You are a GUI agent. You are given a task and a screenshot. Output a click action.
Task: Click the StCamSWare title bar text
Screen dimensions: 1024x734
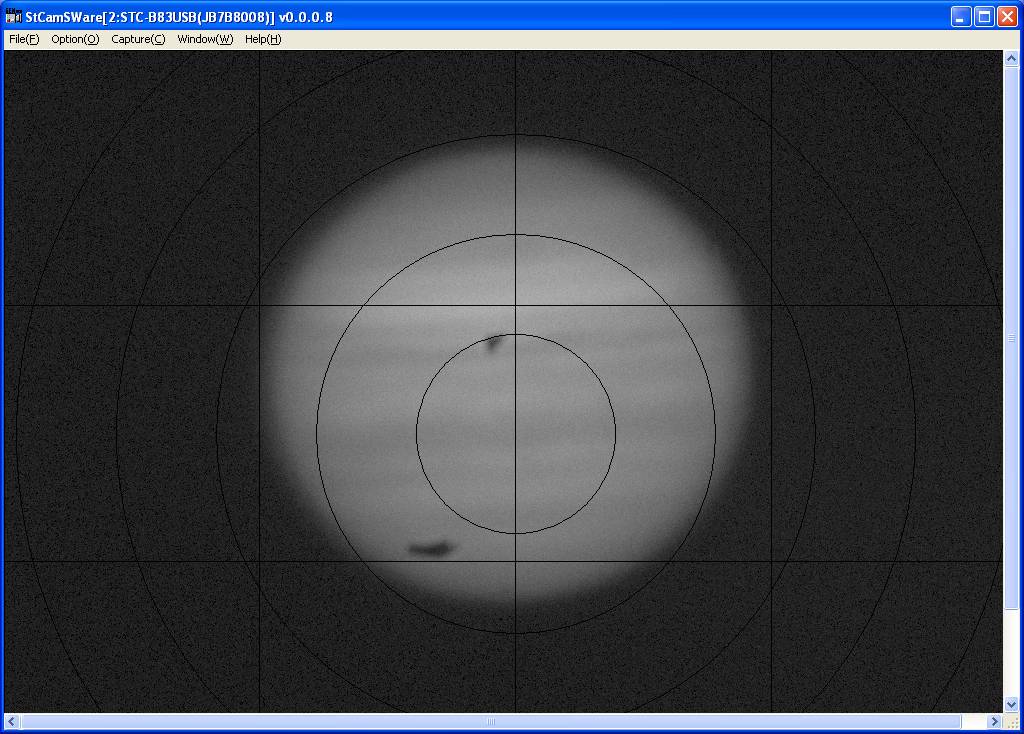179,17
